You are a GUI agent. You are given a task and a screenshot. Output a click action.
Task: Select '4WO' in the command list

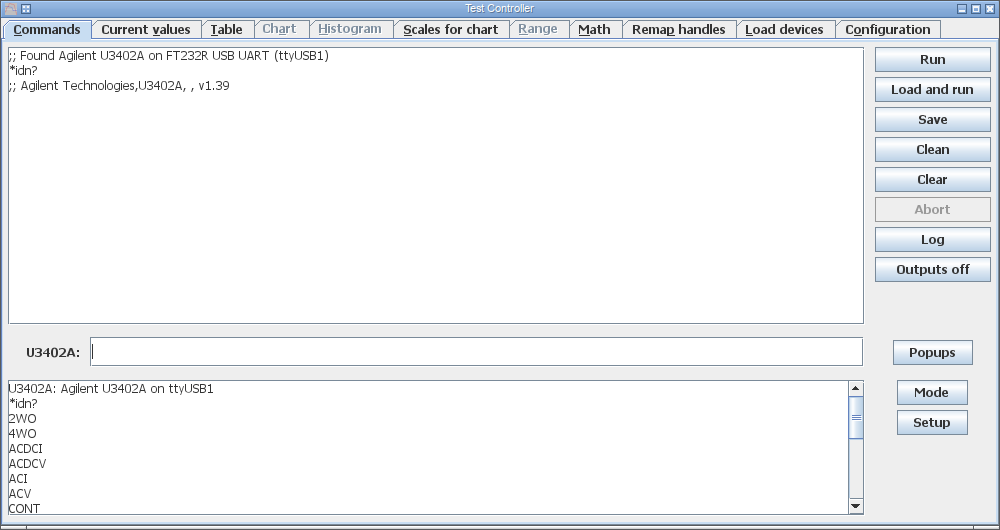click(x=22, y=434)
